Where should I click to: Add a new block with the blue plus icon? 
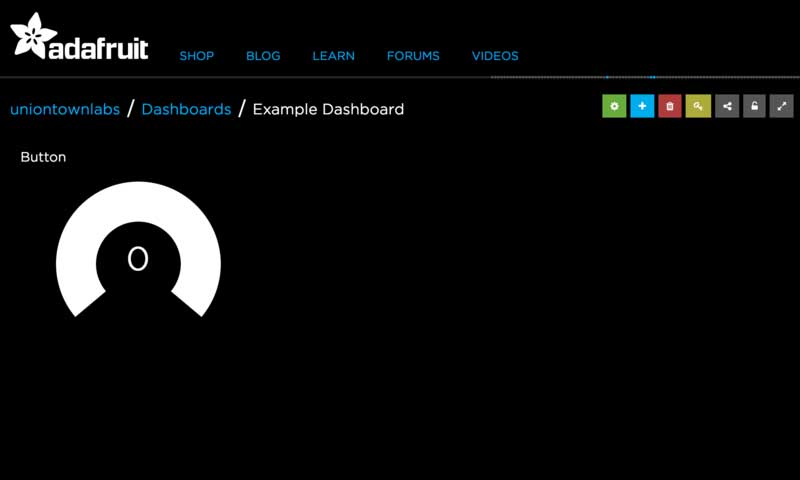point(642,106)
